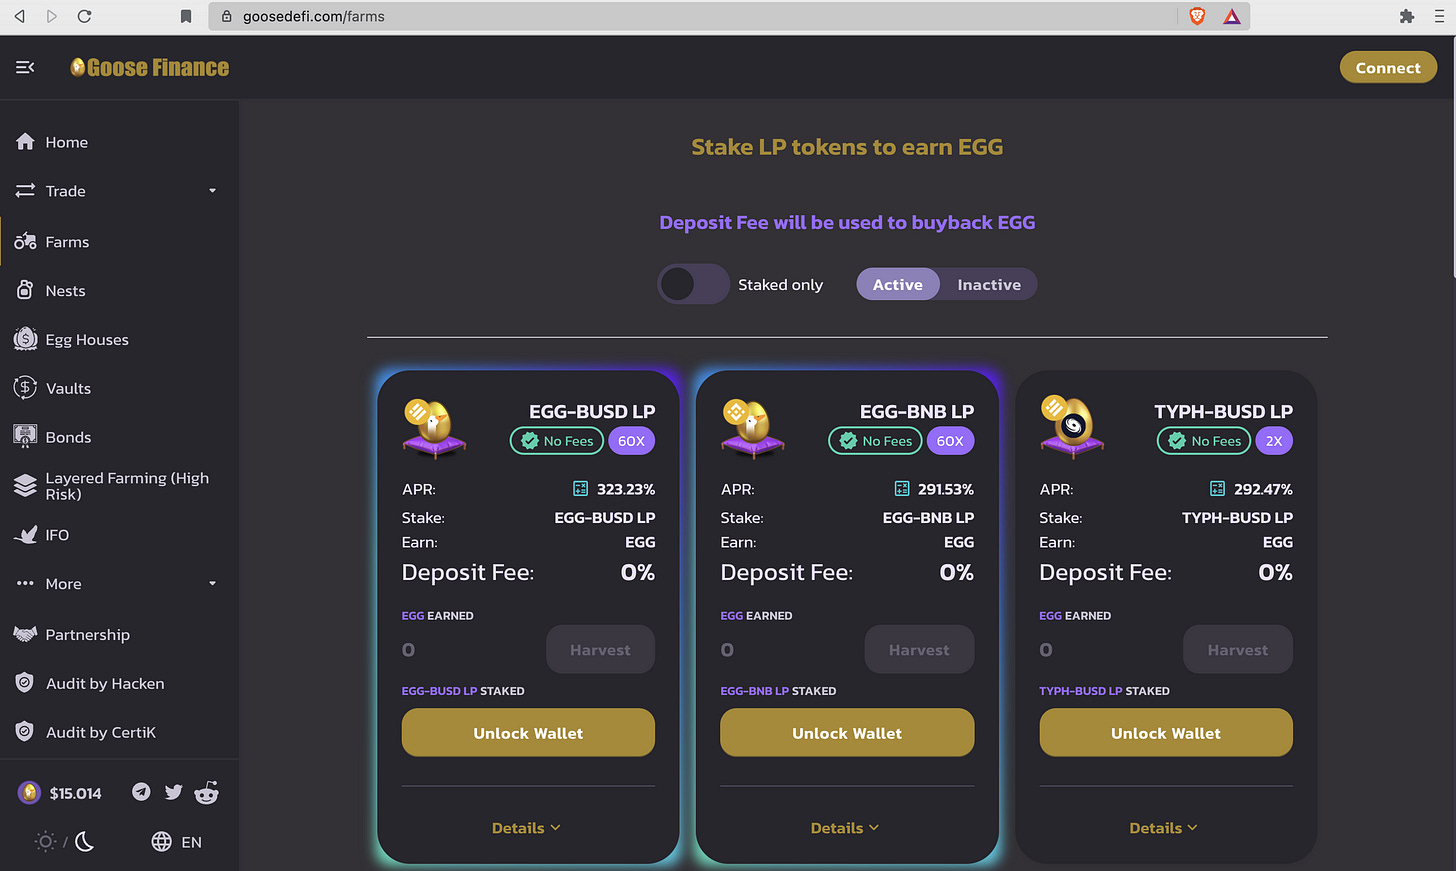Click the Trade swap arrows icon
This screenshot has height=871, width=1456.
pos(25,191)
